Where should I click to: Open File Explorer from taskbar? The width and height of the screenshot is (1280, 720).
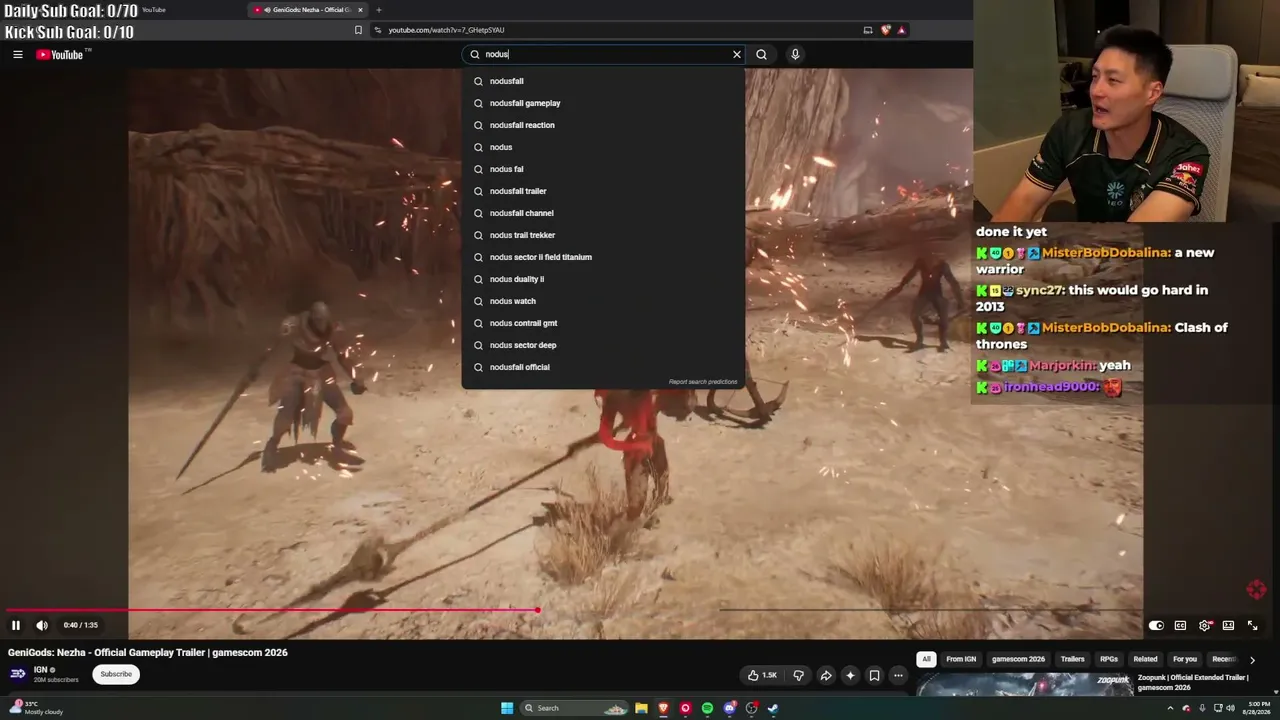pyautogui.click(x=641, y=709)
